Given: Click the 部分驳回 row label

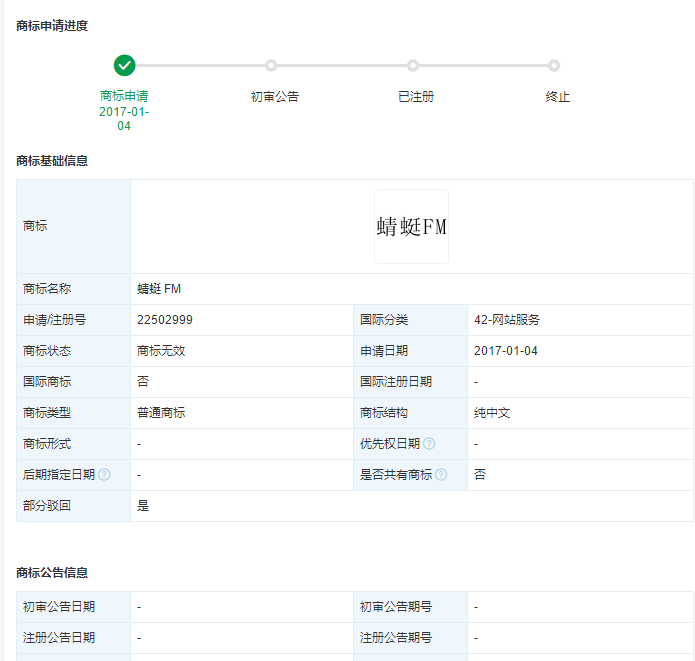Looking at the screenshot, I should [47, 506].
